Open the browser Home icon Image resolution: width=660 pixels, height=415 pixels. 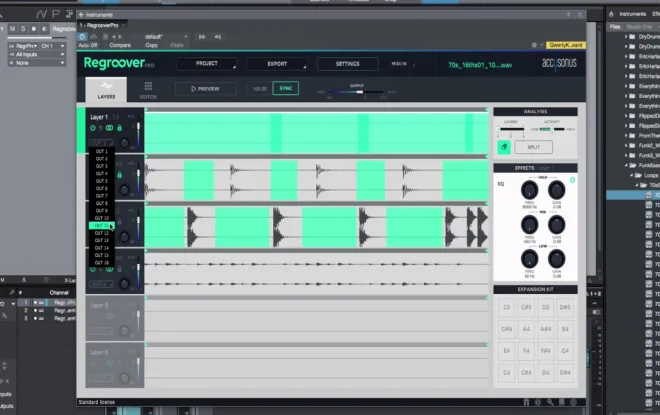point(611,14)
